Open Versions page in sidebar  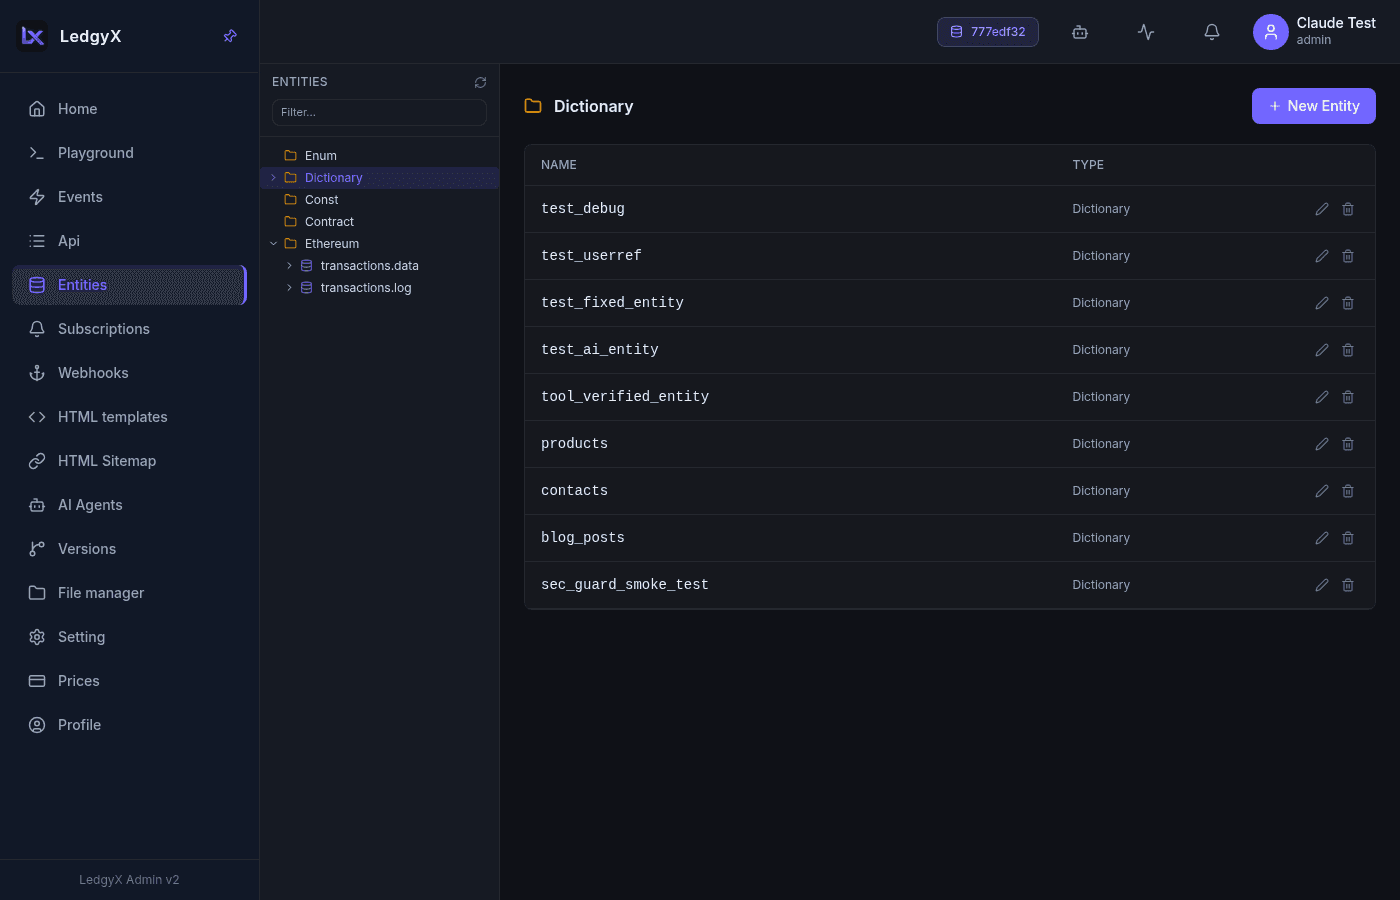coord(129,549)
